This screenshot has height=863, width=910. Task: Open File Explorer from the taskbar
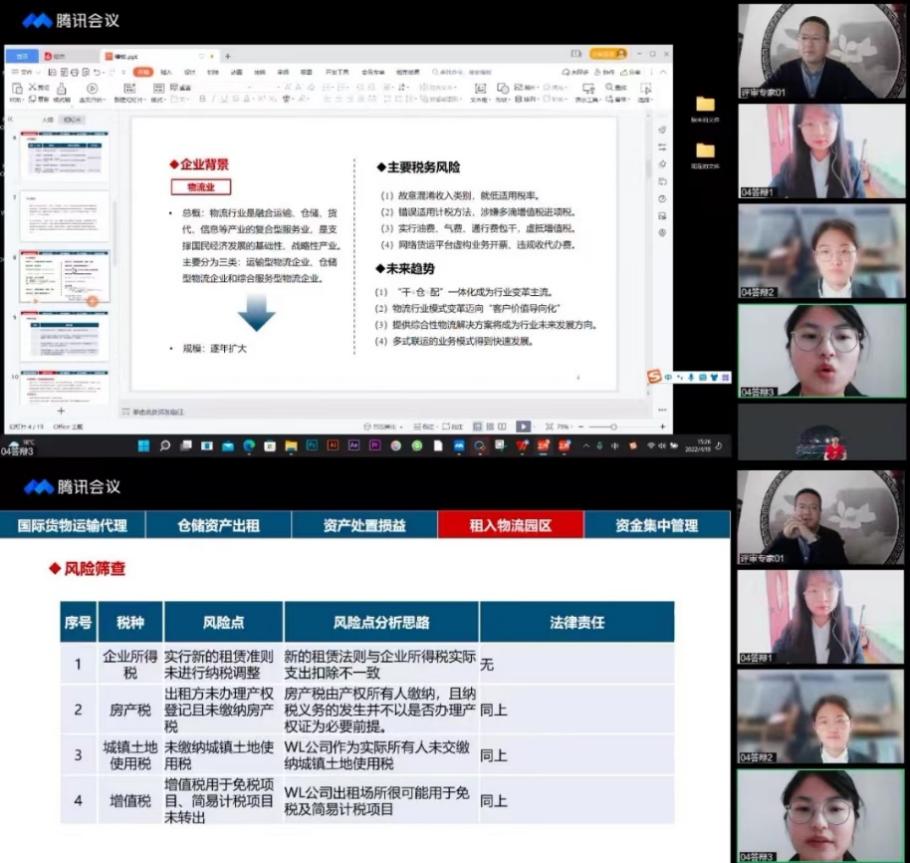(290, 446)
